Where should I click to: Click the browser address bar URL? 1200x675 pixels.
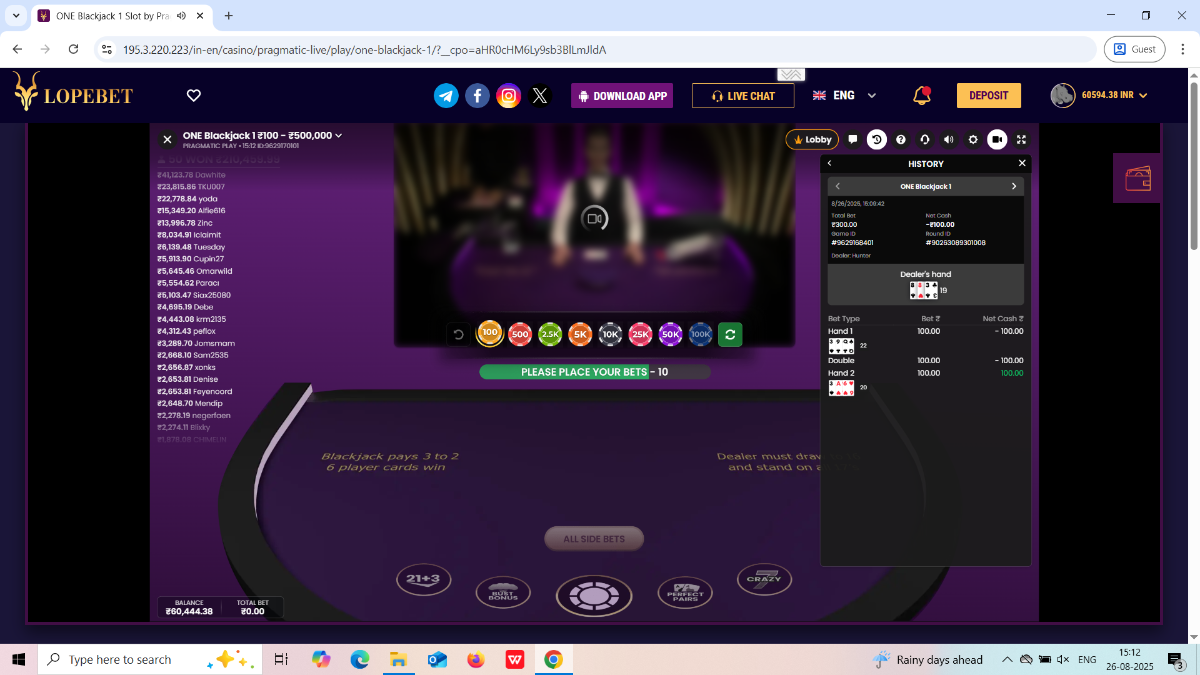[x=365, y=49]
